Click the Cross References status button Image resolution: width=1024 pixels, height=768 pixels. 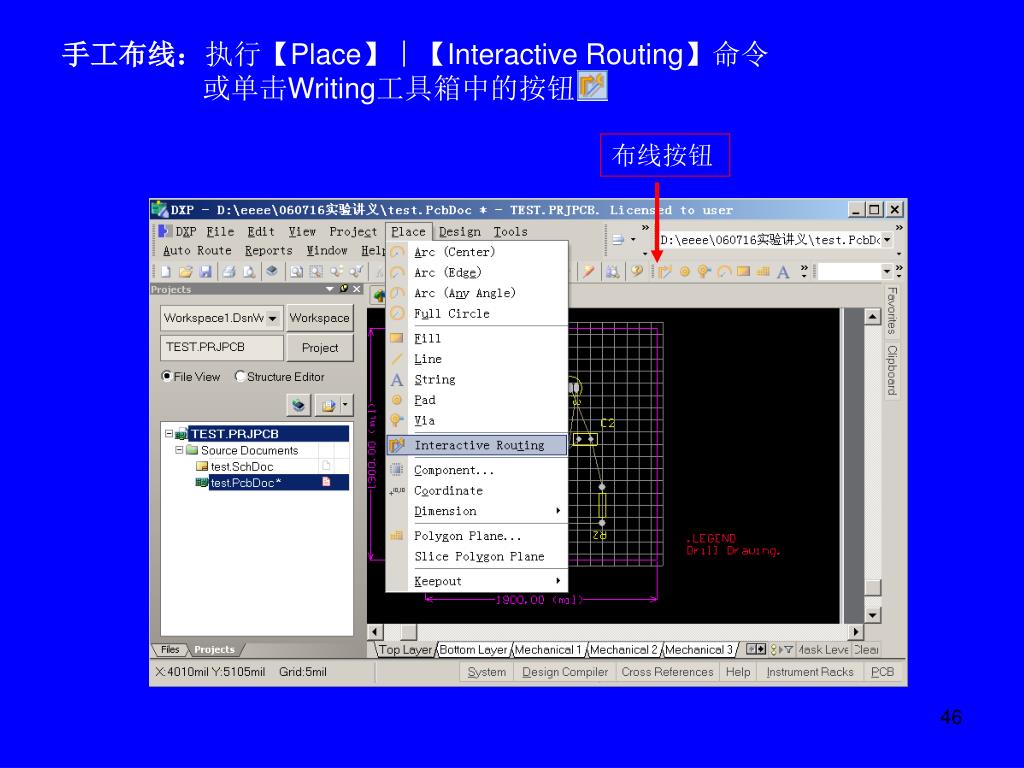[x=667, y=672]
